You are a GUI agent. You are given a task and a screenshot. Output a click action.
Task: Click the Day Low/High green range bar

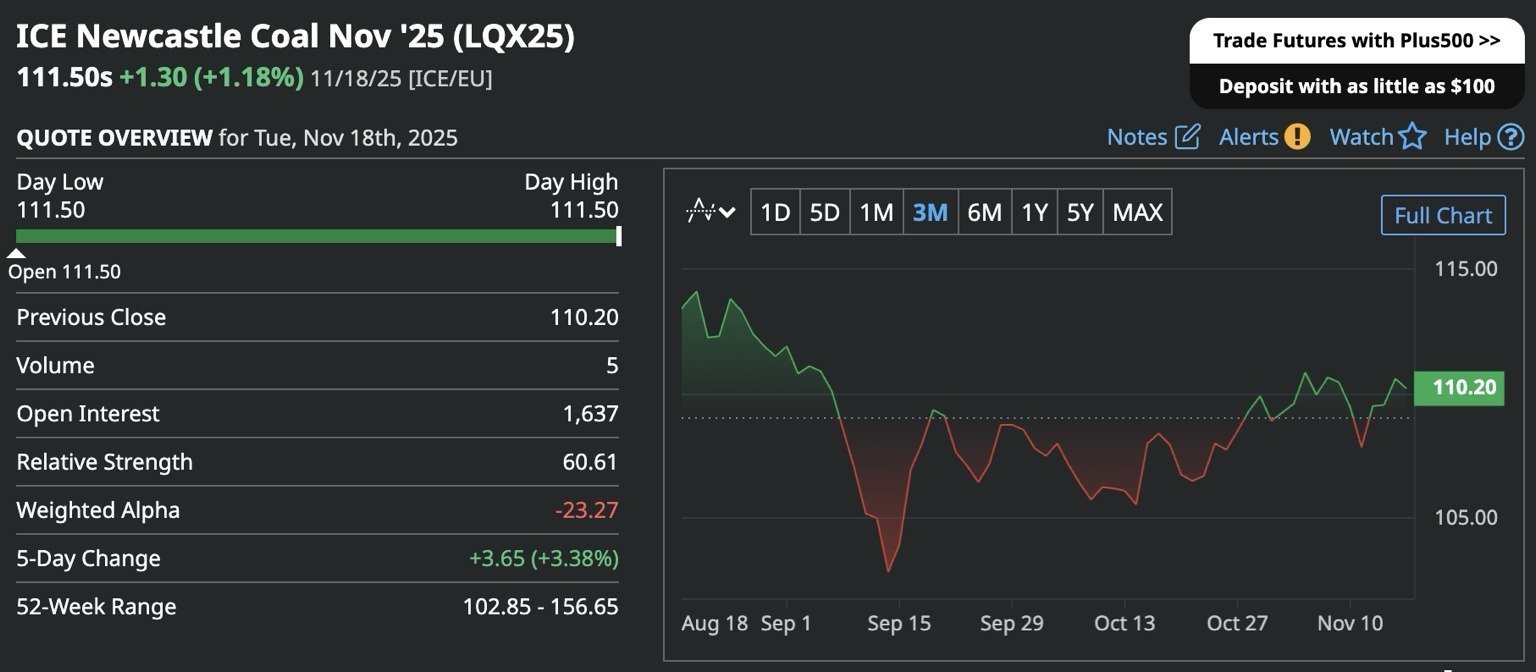317,236
